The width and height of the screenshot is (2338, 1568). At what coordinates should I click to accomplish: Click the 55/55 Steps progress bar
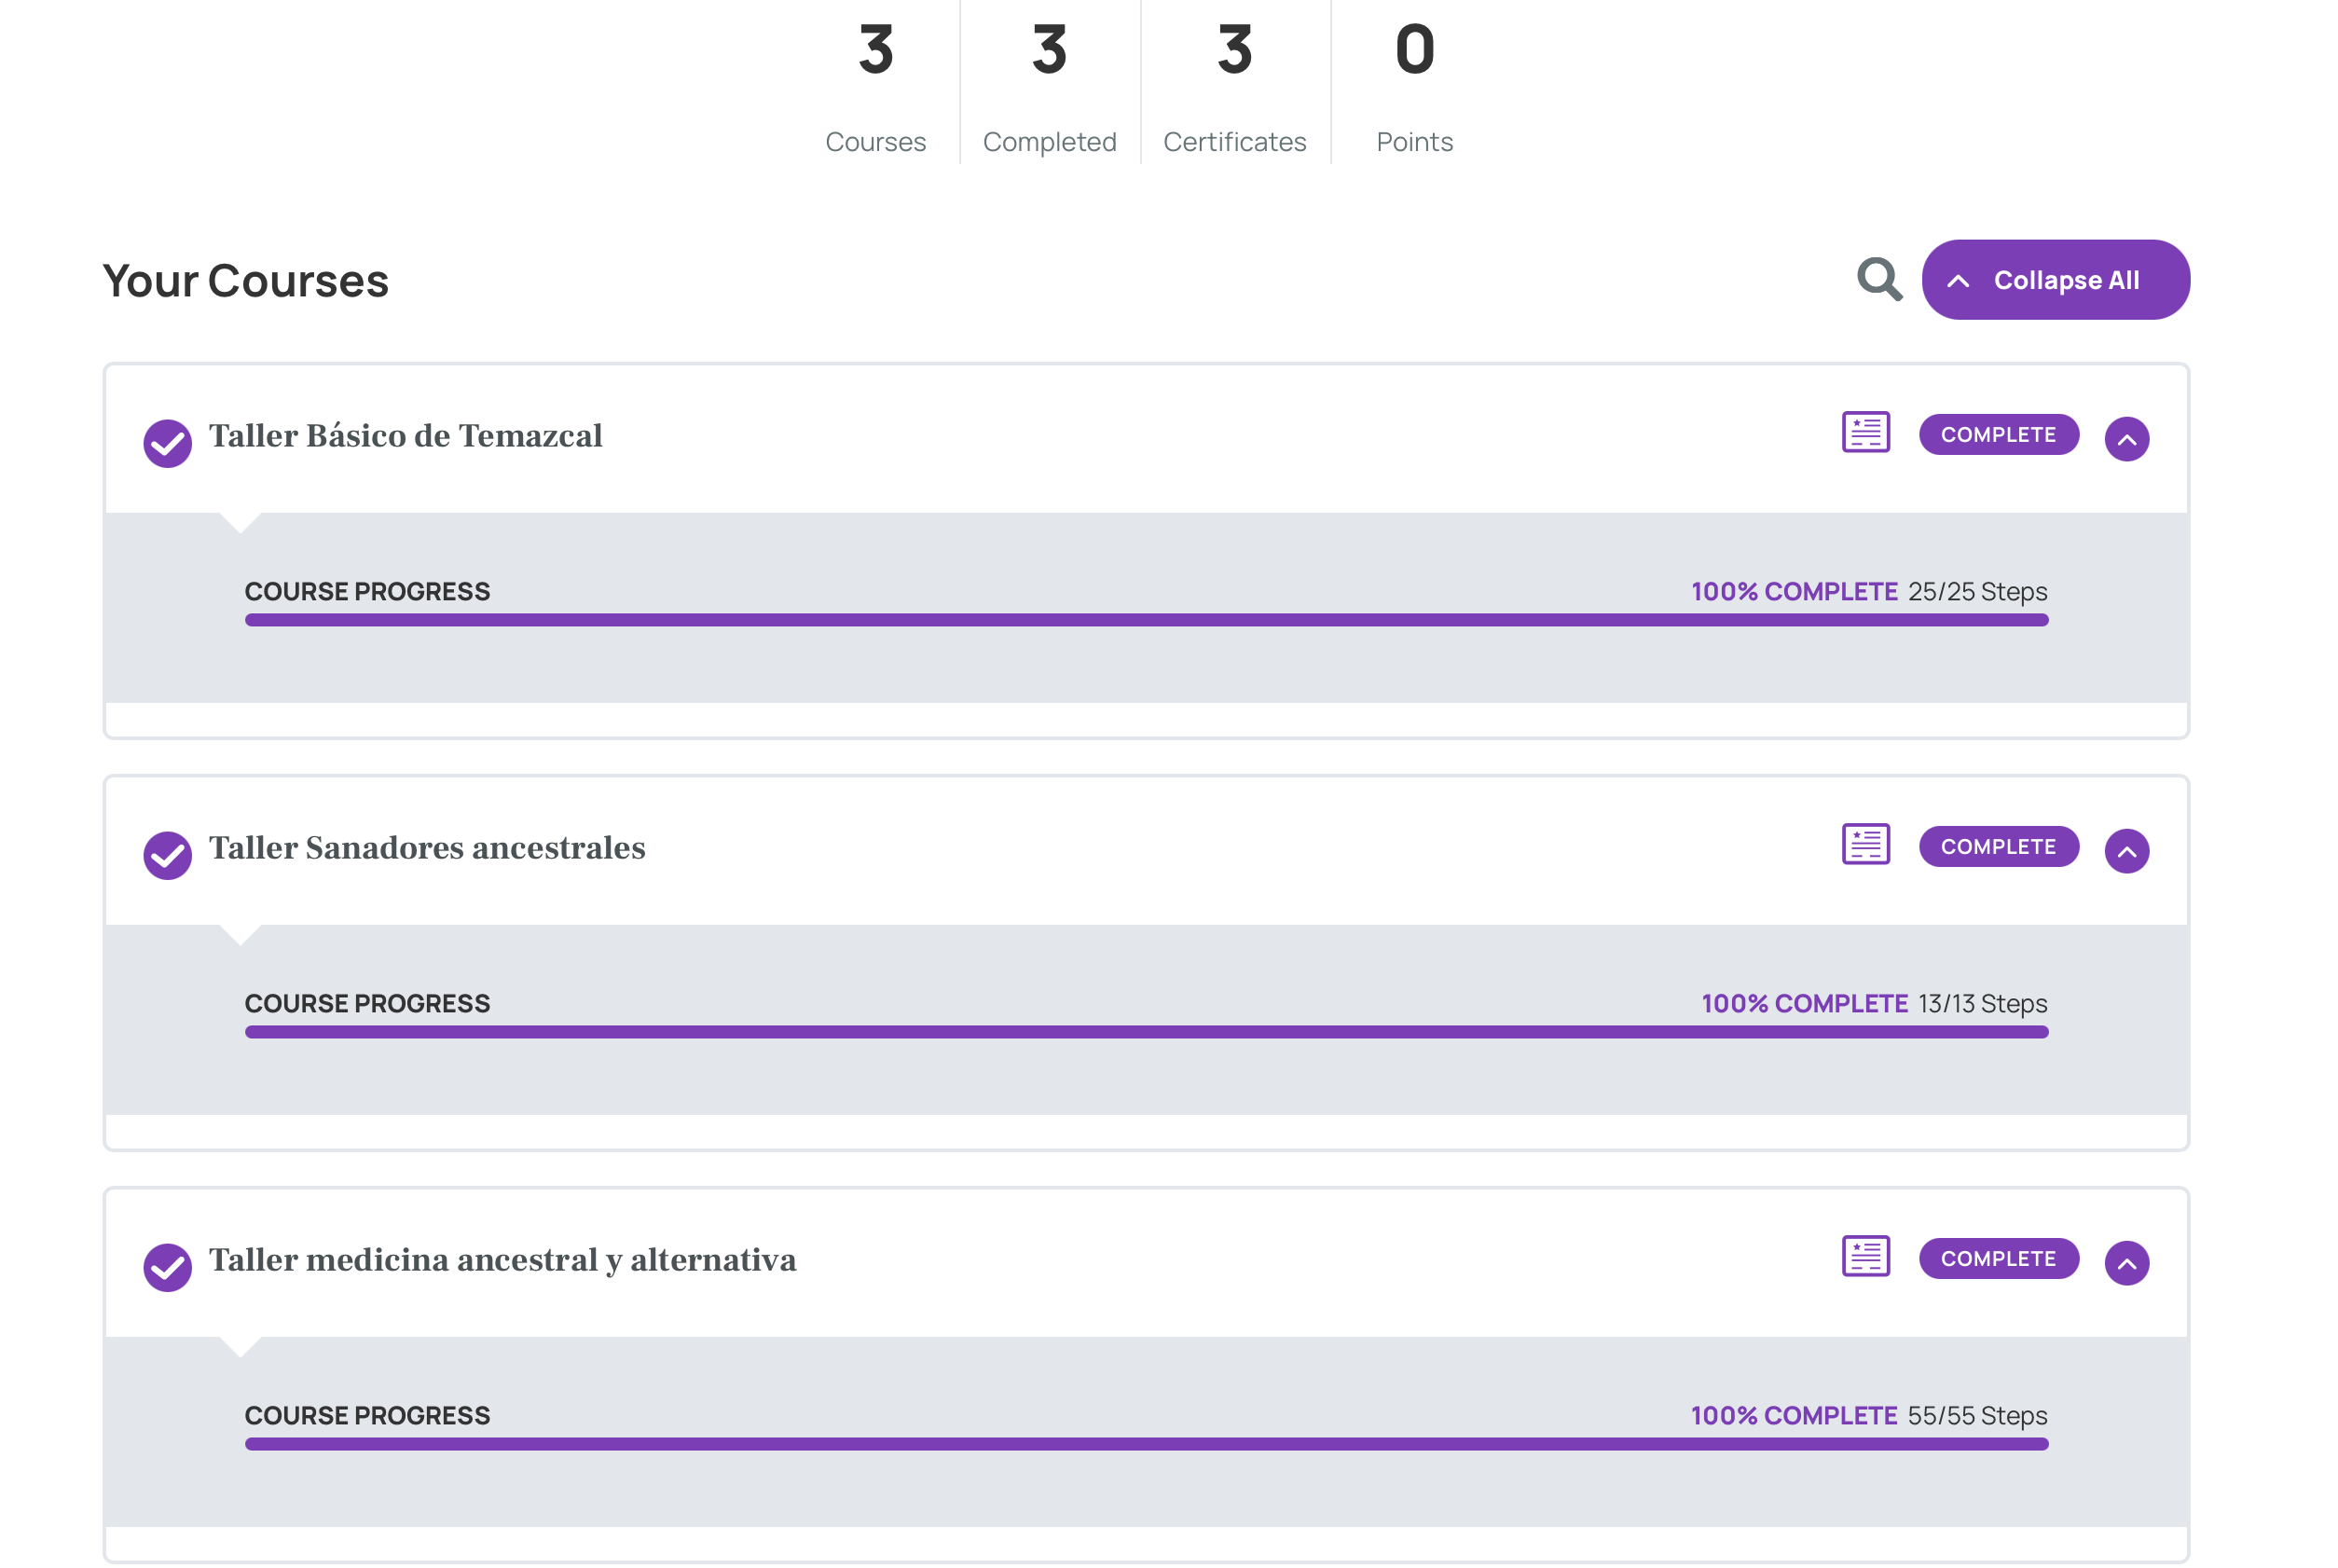click(1146, 1444)
